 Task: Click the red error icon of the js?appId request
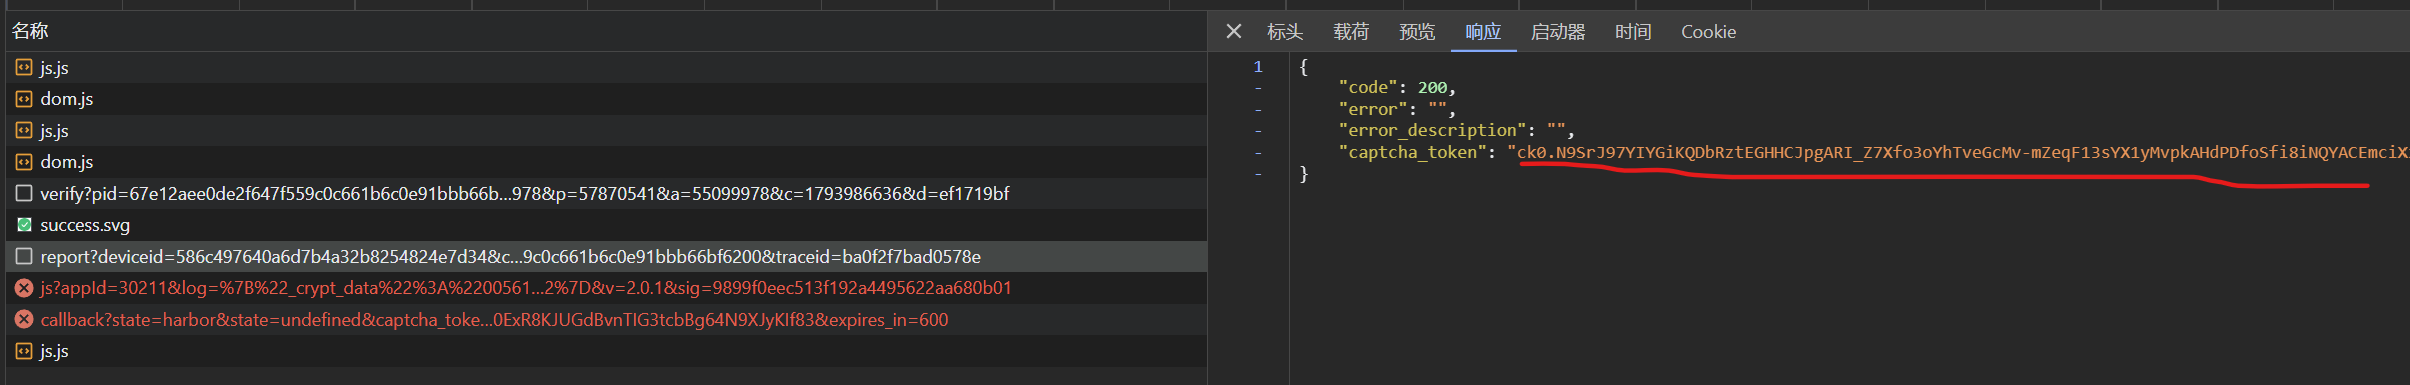coord(24,288)
